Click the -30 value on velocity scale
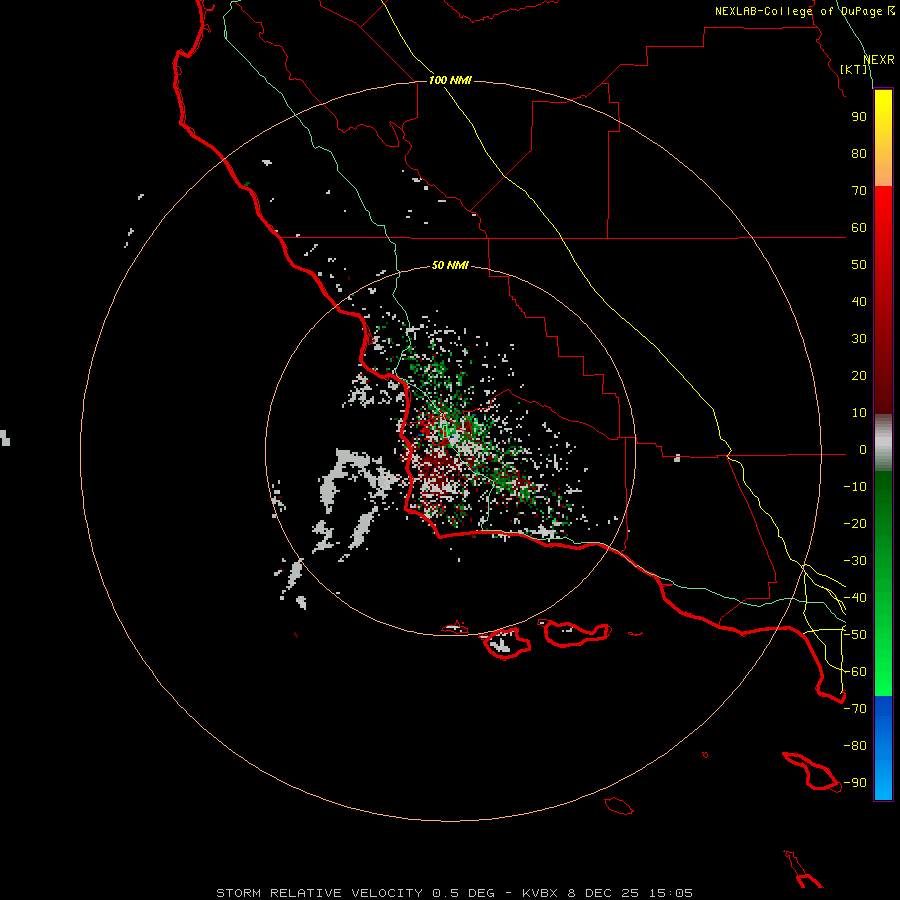Image resolution: width=900 pixels, height=900 pixels. [855, 561]
